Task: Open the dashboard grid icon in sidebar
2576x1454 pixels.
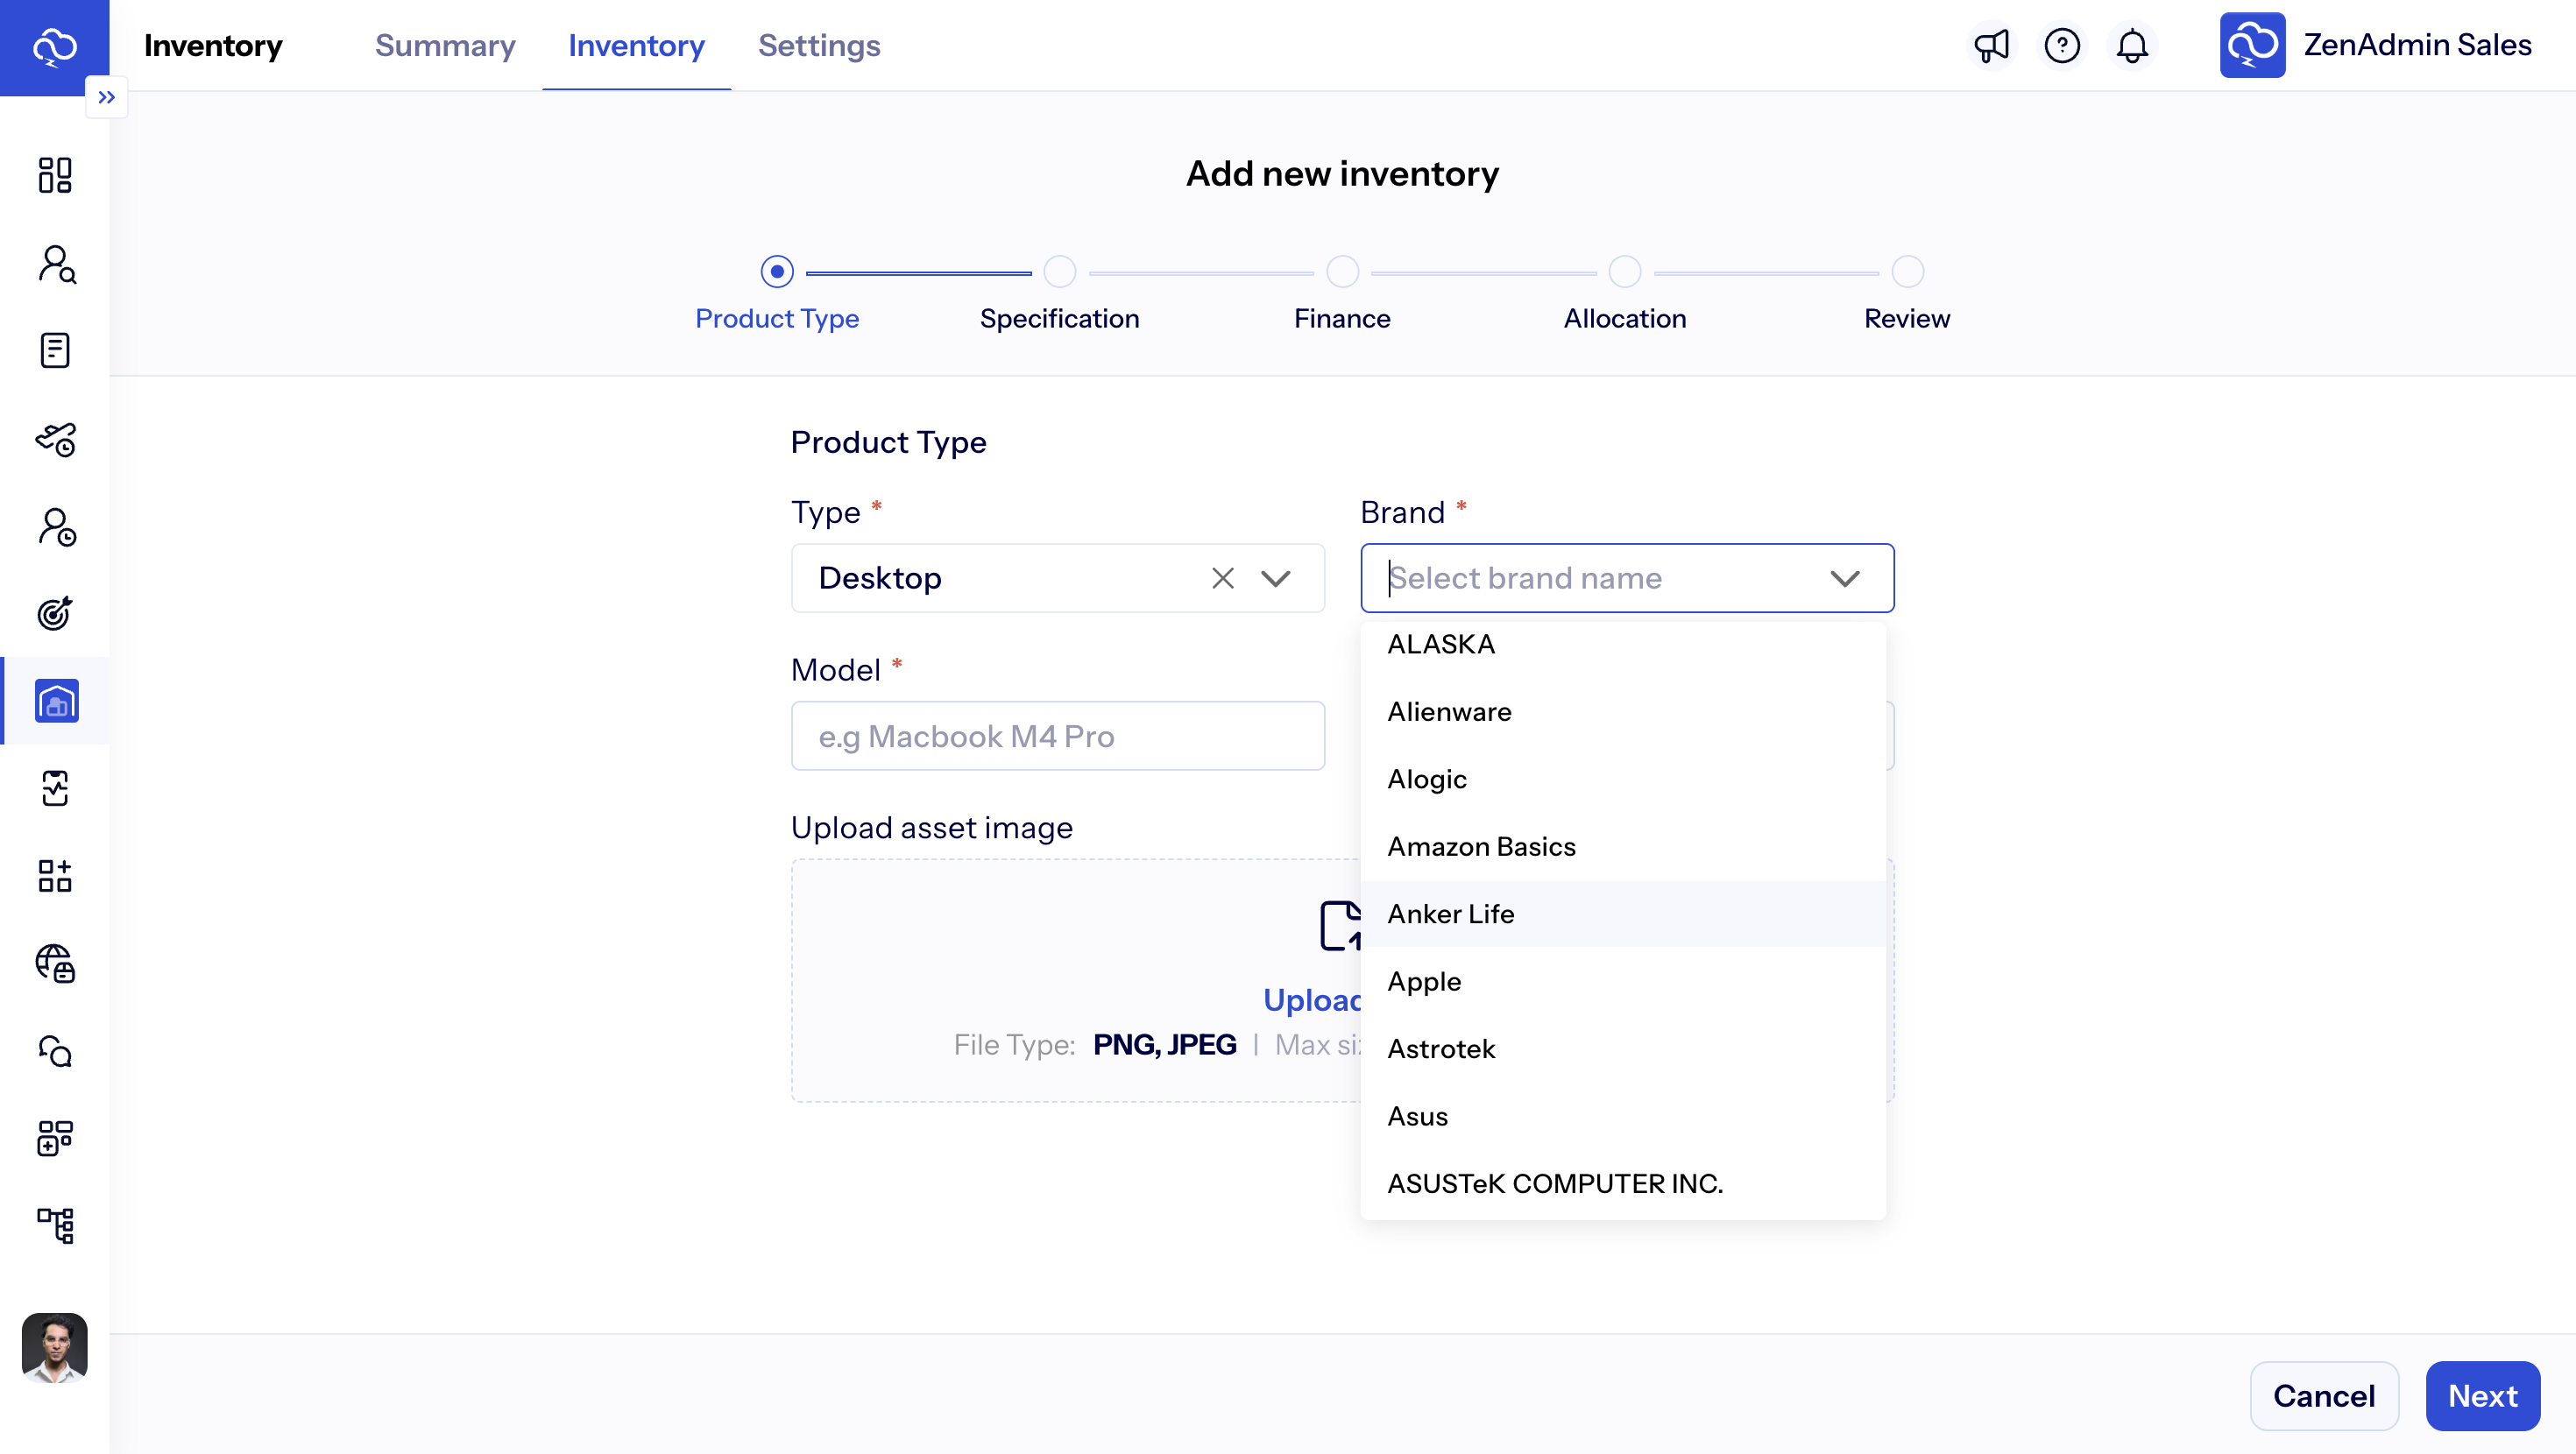Action: click(55, 175)
